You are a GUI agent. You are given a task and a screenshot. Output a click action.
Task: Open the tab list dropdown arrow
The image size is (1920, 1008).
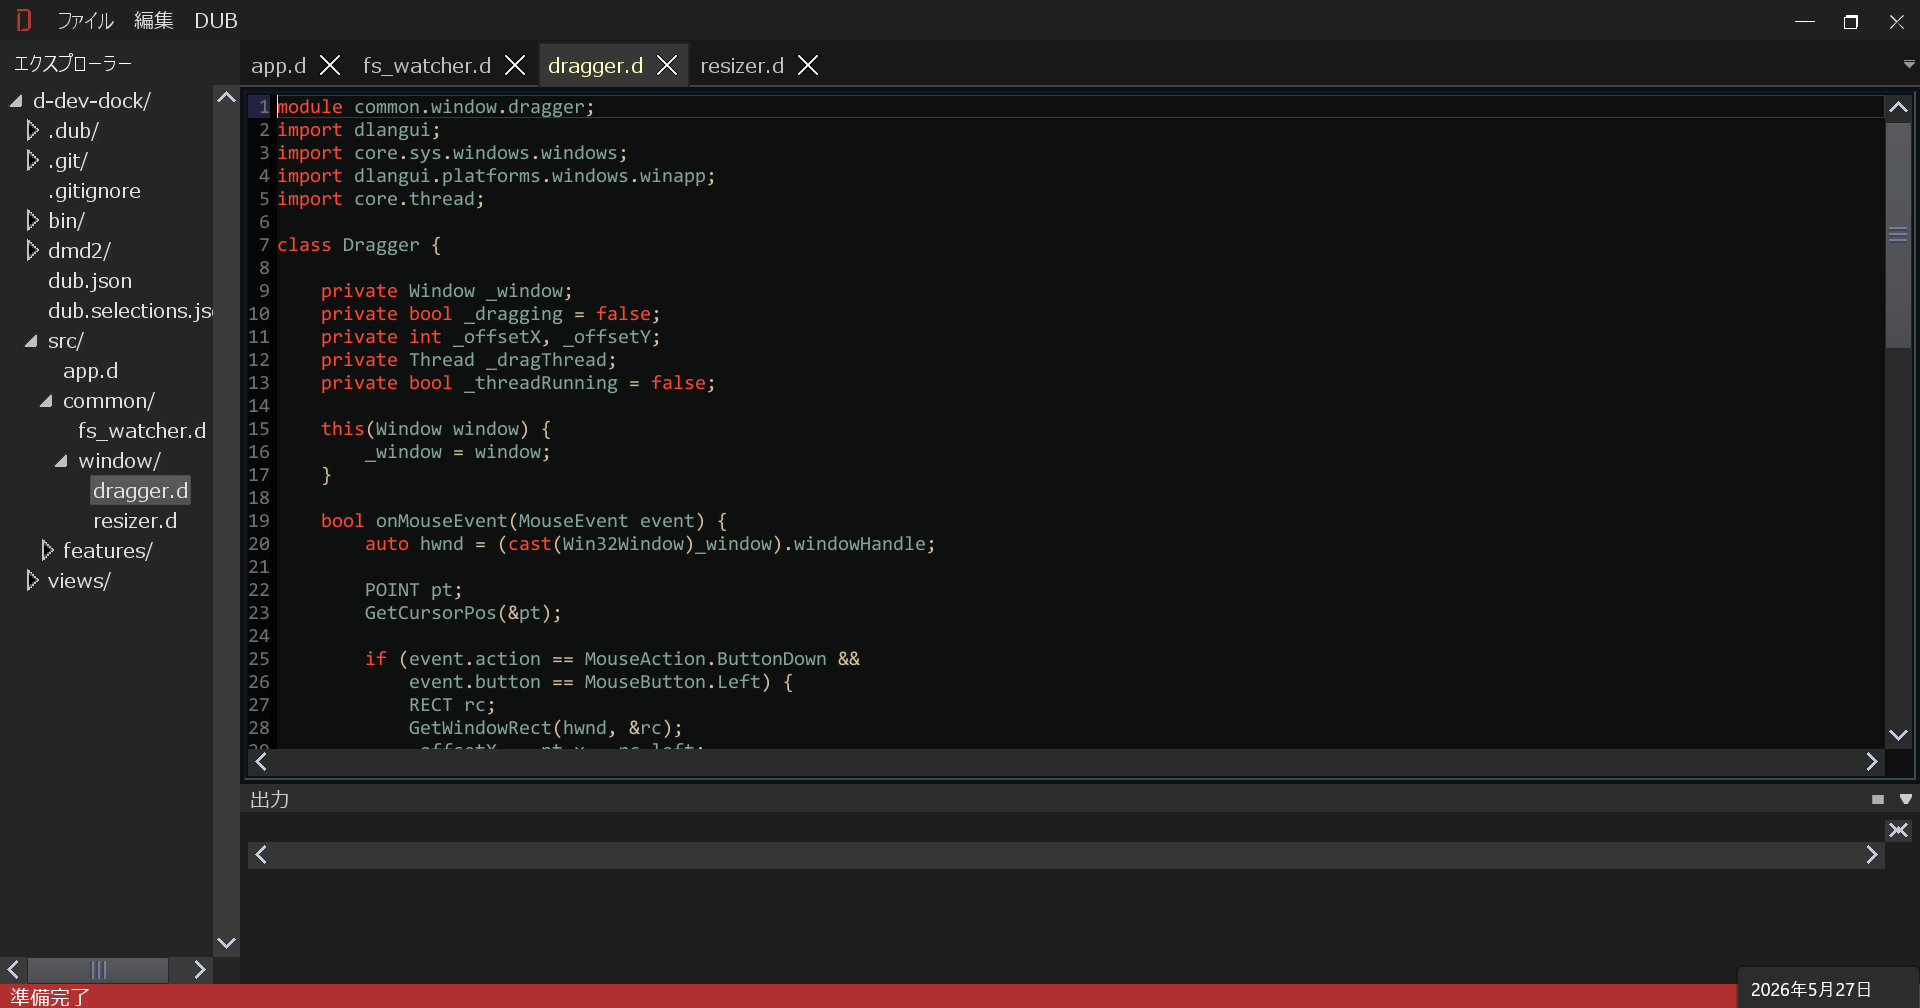(x=1908, y=65)
